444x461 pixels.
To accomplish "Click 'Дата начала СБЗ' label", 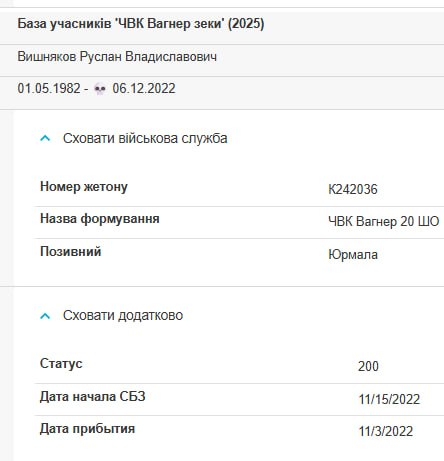I will click(93, 396).
